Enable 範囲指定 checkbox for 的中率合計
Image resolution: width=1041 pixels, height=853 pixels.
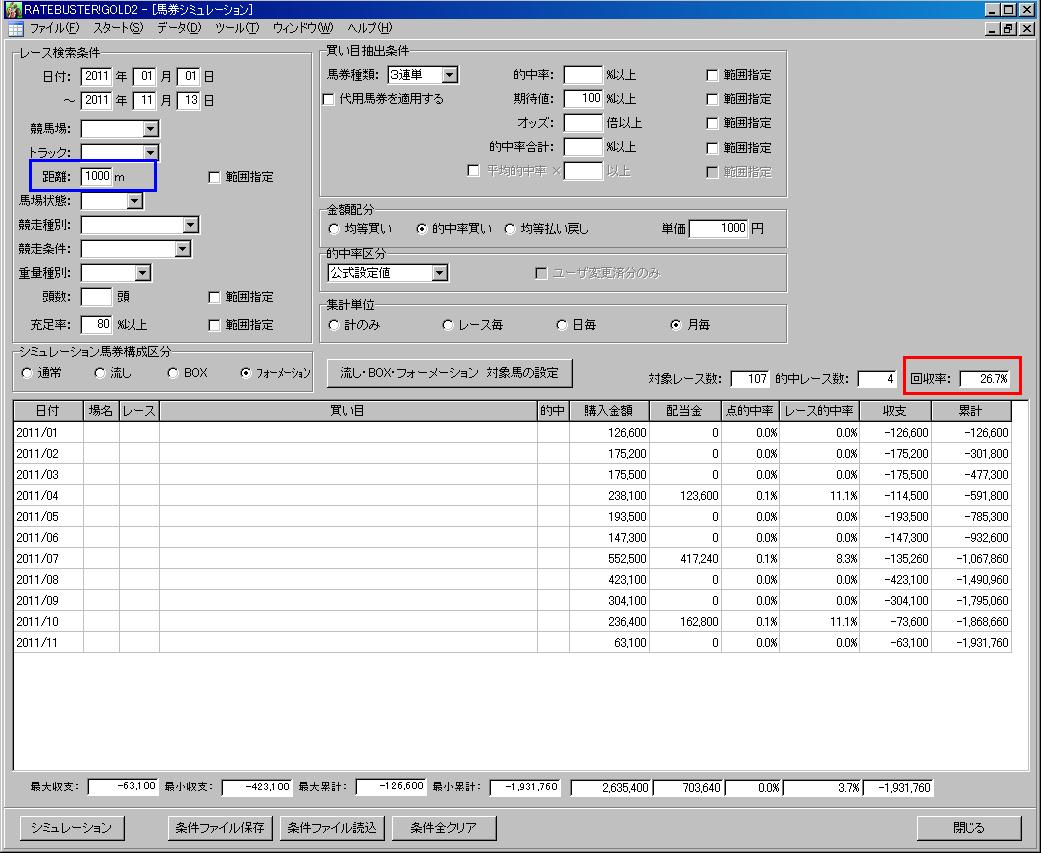click(712, 147)
